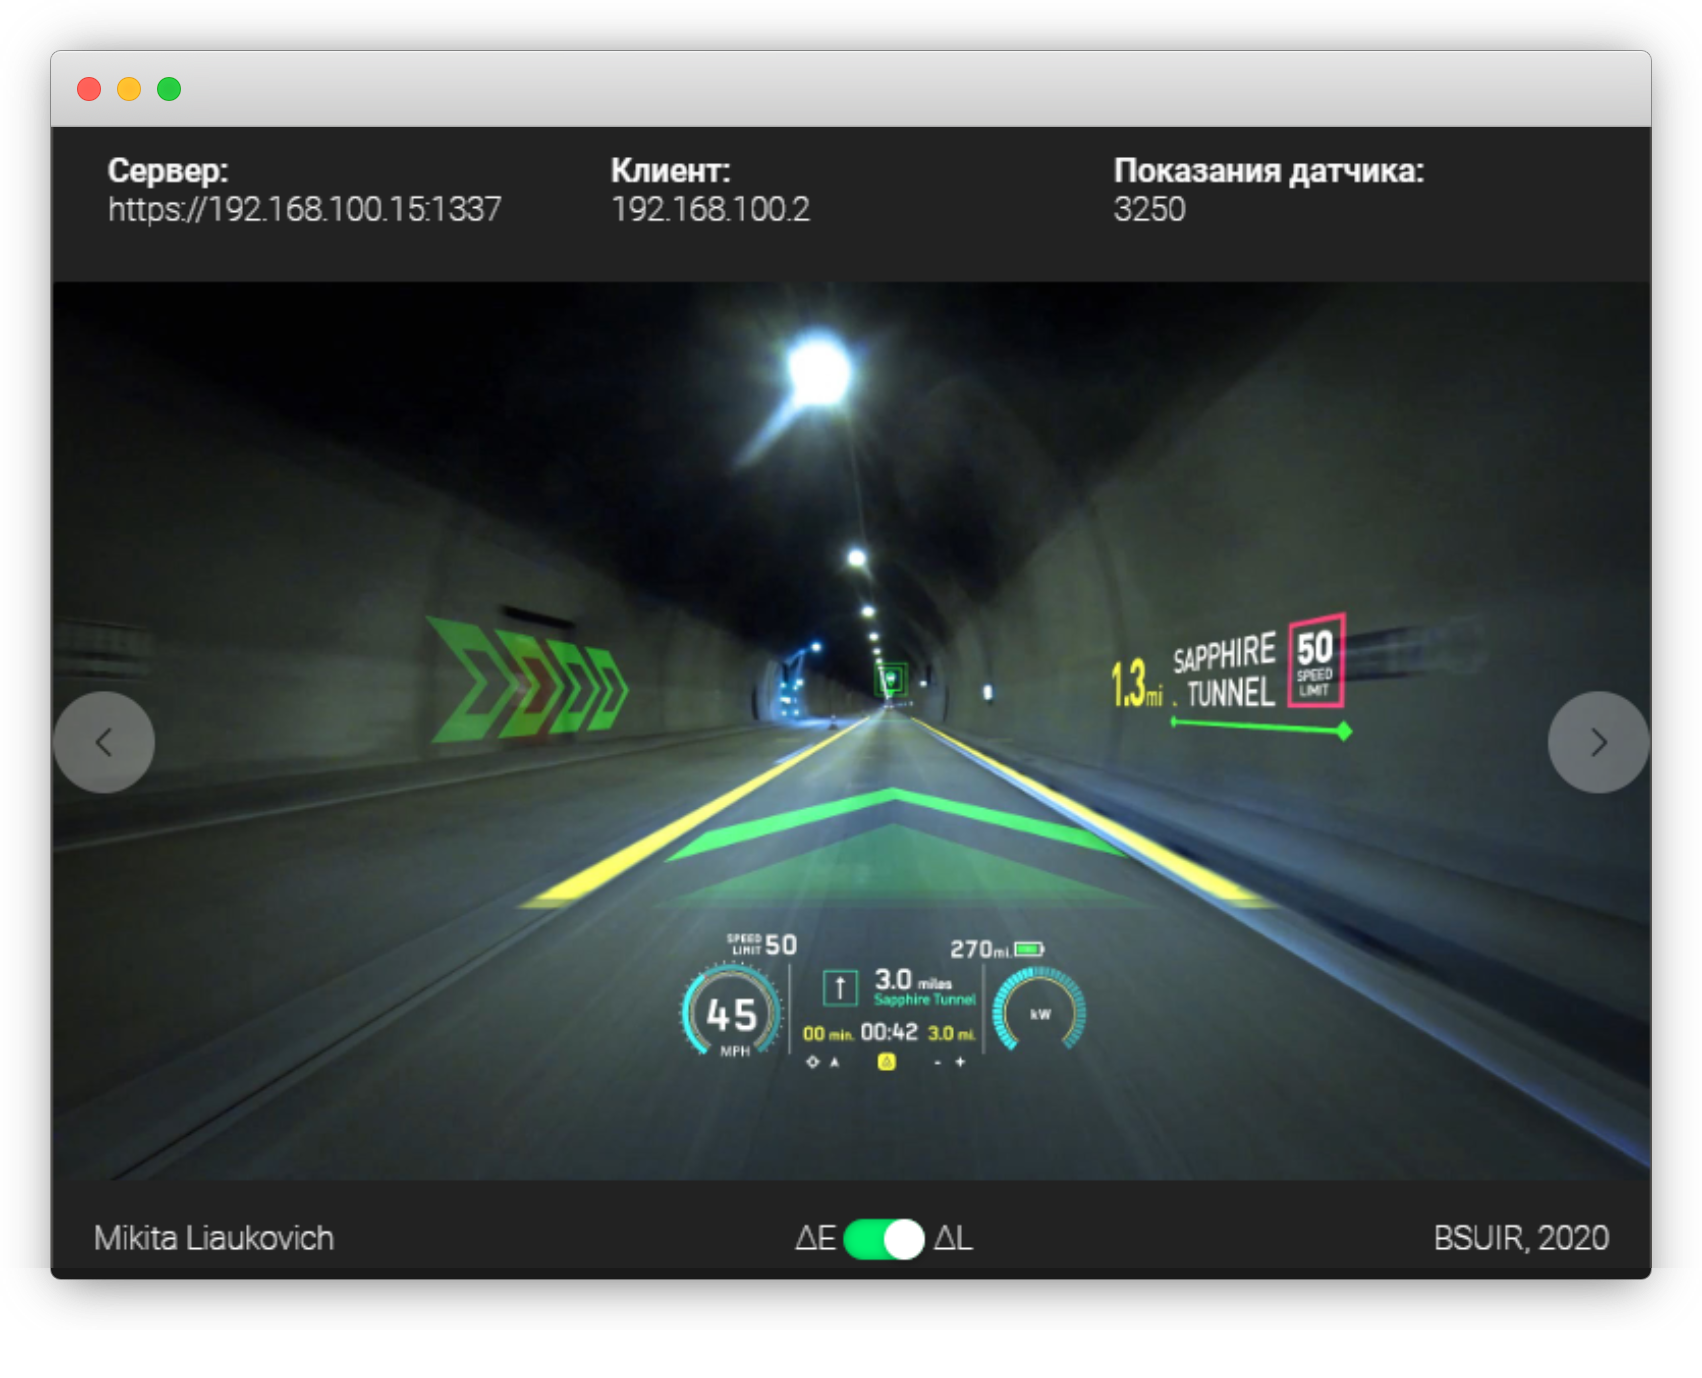The width and height of the screenshot is (1702, 1378).
Task: Open the server link https://192.168.100.15:1337
Action: click(307, 208)
